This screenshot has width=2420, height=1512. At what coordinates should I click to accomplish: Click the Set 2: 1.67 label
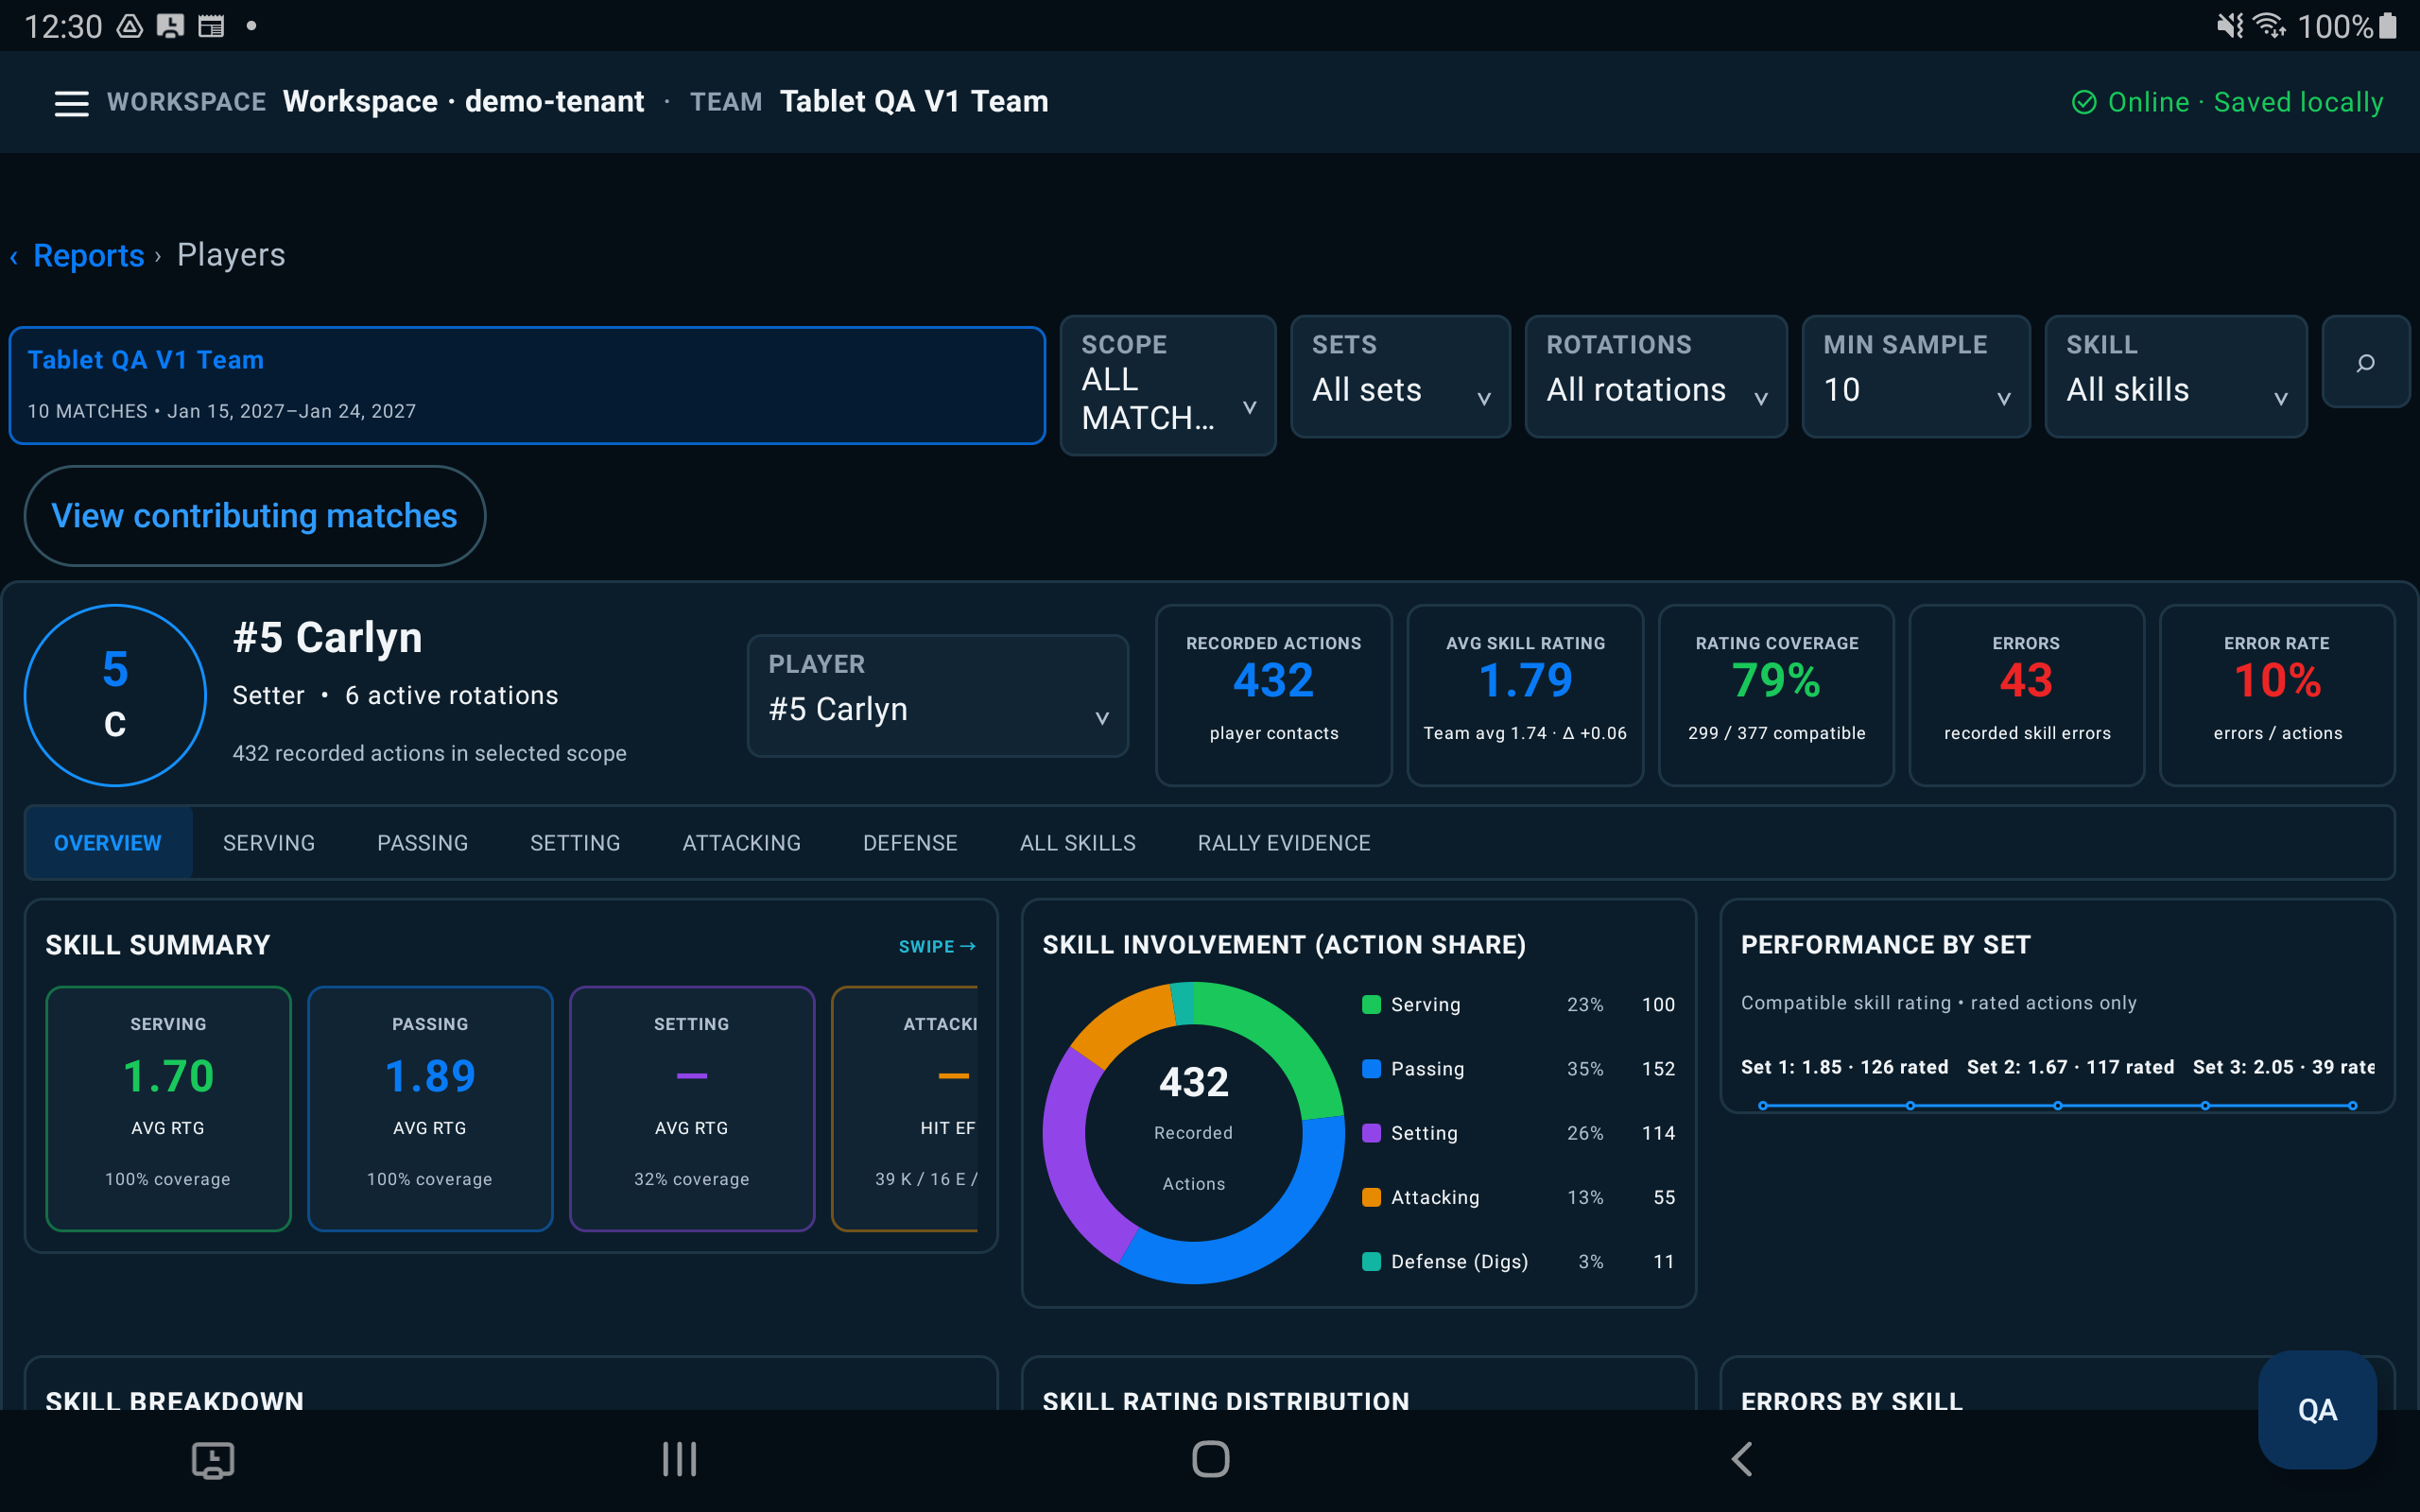(2070, 1067)
